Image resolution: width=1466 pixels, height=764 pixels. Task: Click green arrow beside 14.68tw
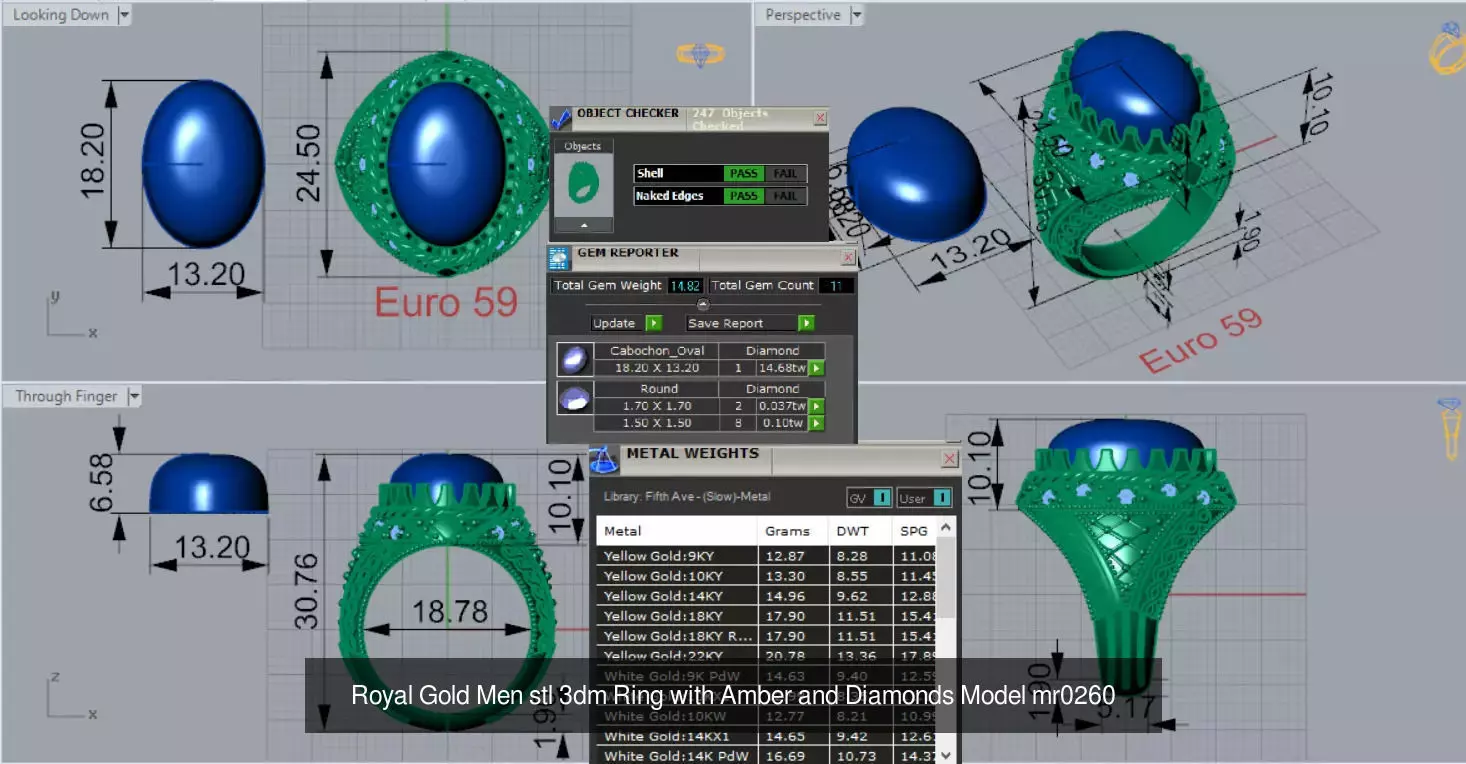(x=817, y=368)
